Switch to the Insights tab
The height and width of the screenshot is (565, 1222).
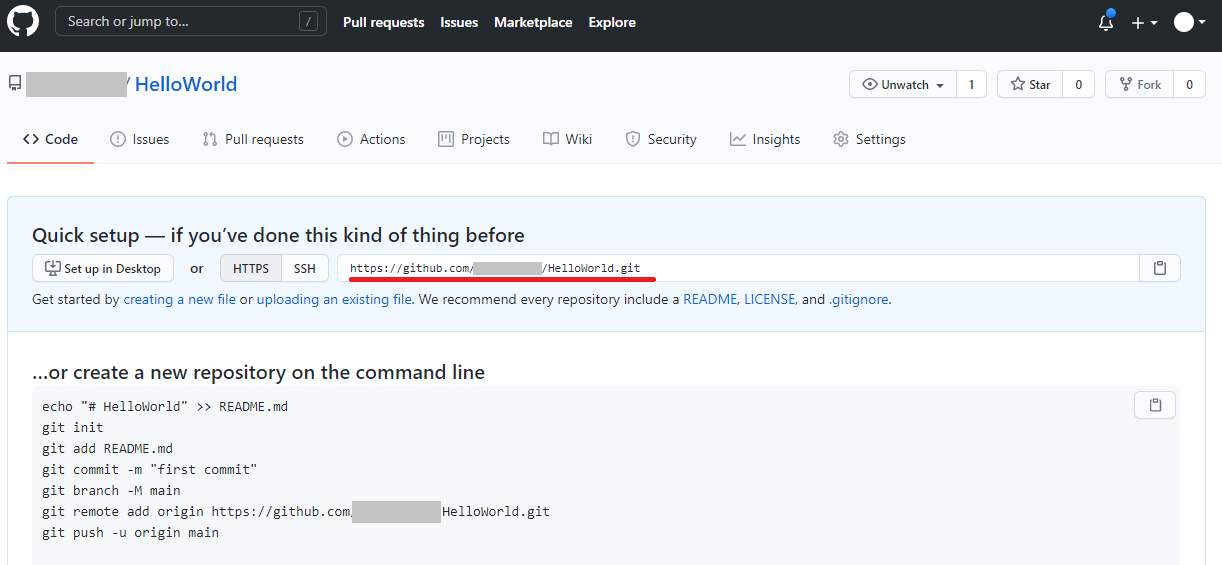pos(765,139)
